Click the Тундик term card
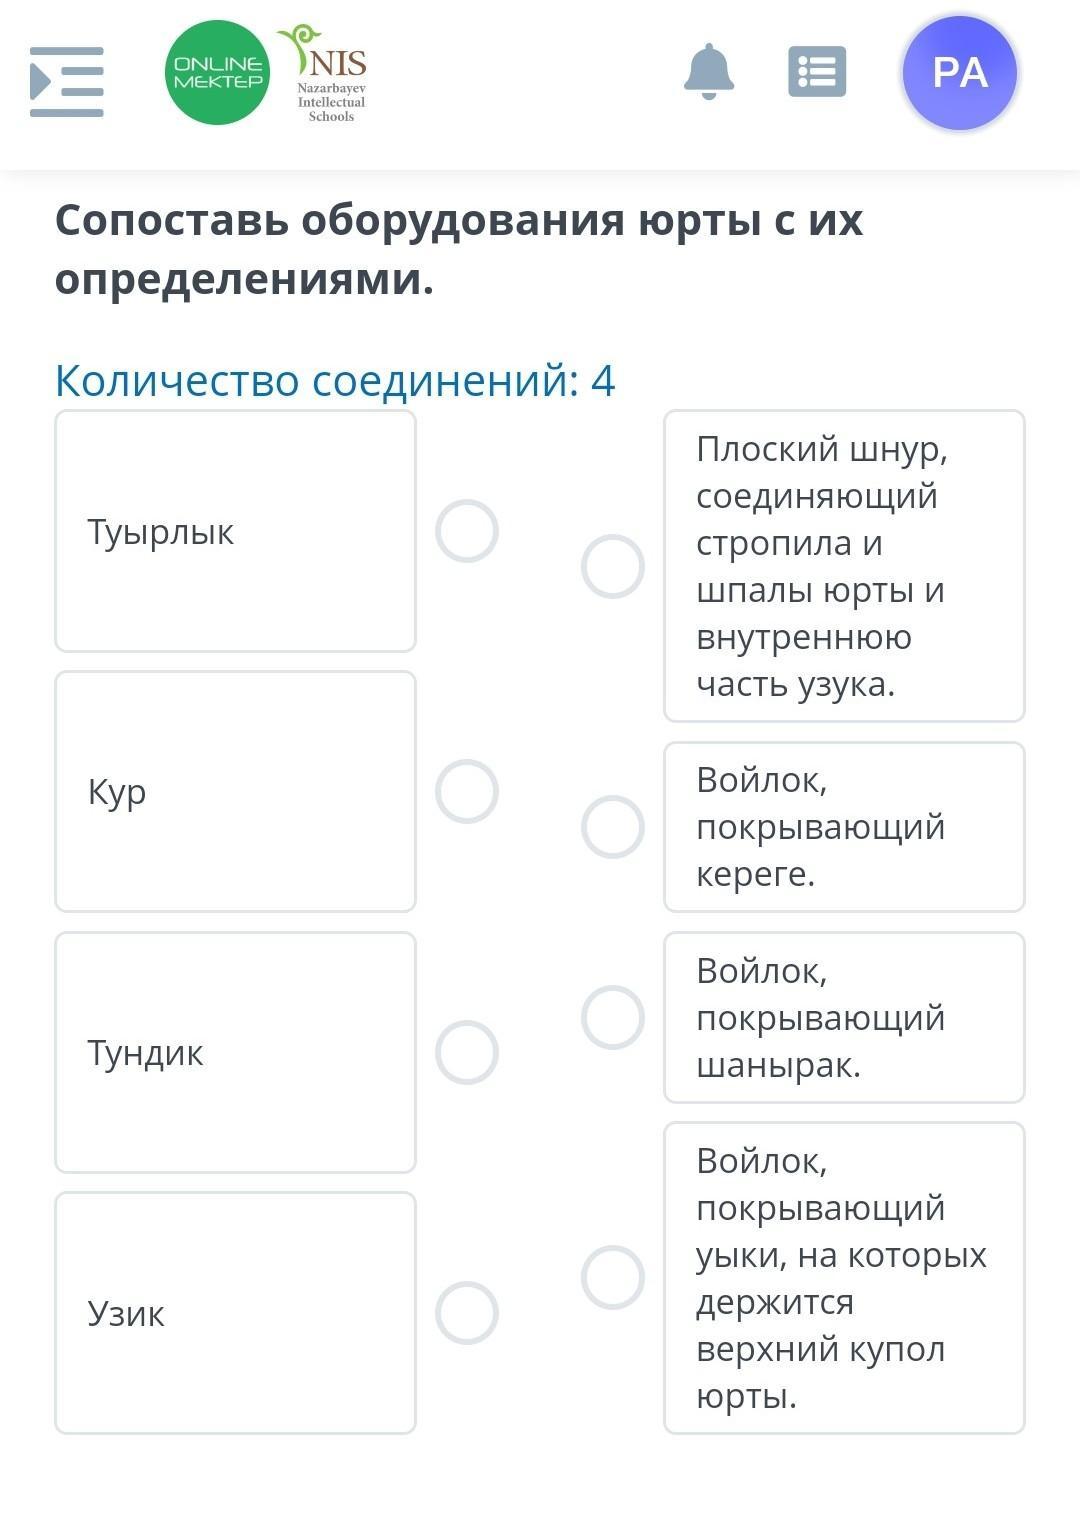Screen dimensions: 1080x1514 pos(235,1052)
